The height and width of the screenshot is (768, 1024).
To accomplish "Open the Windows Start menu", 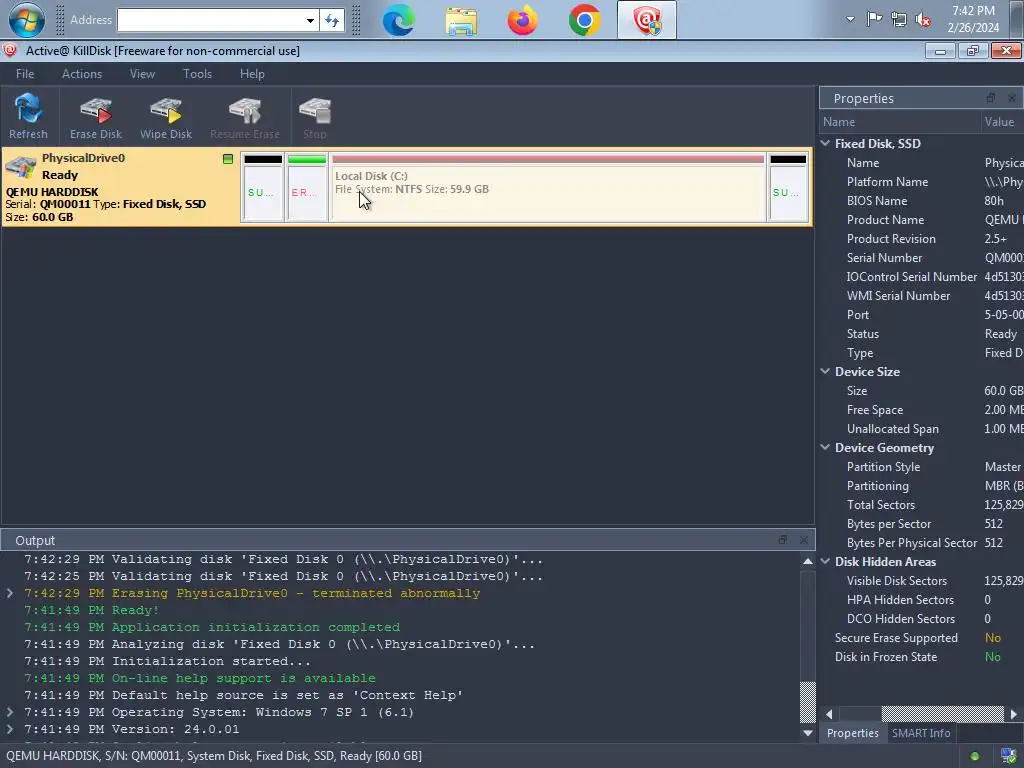I will click(27, 20).
